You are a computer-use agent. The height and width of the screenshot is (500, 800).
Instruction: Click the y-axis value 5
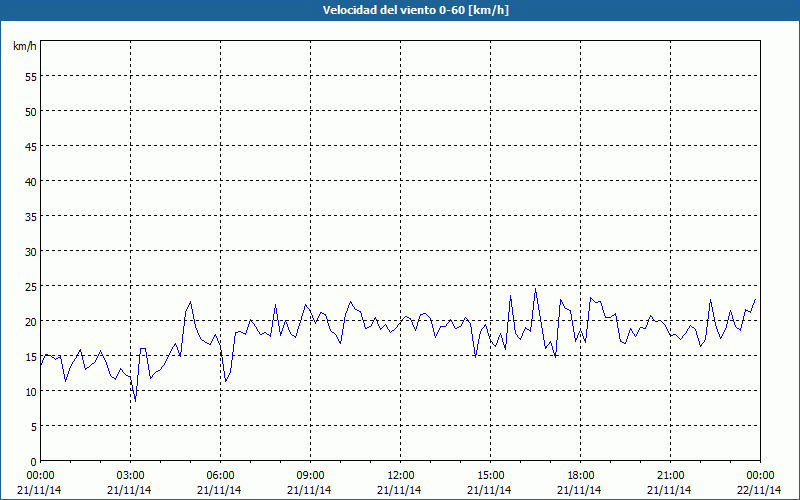(x=34, y=427)
